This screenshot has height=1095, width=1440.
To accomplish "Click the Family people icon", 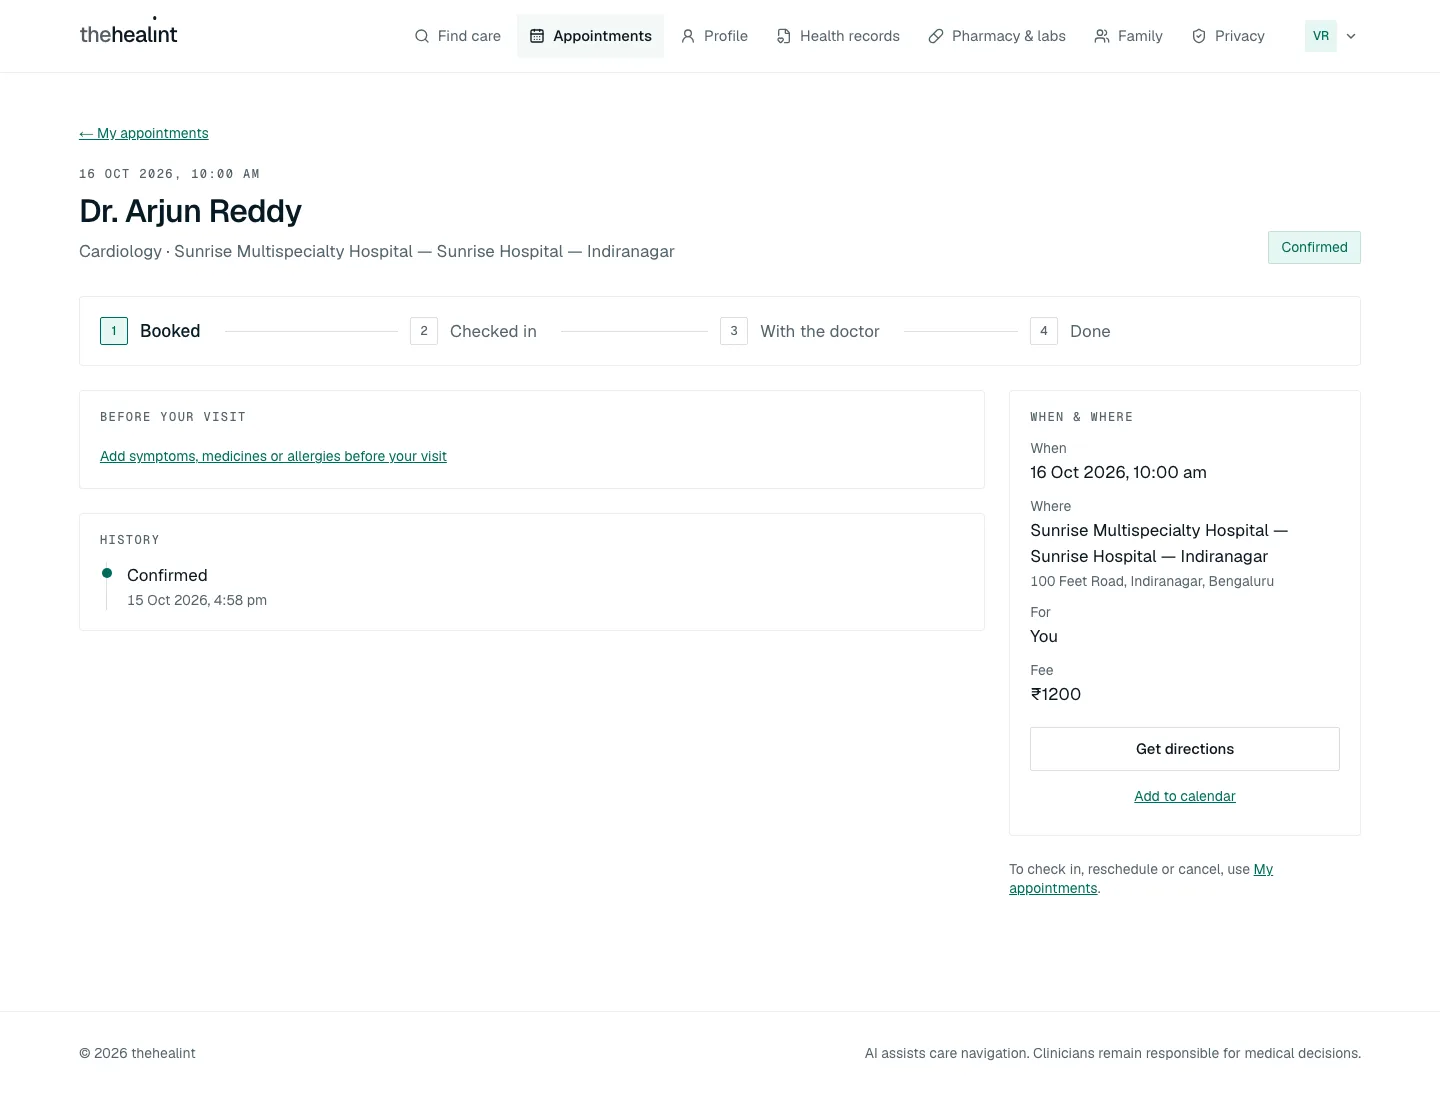I will tap(1102, 36).
